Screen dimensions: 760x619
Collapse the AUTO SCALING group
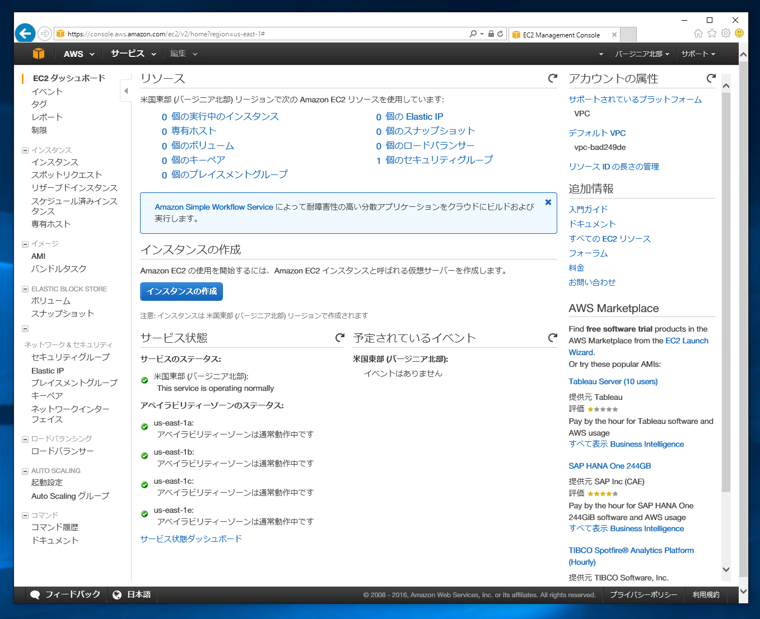[25, 471]
